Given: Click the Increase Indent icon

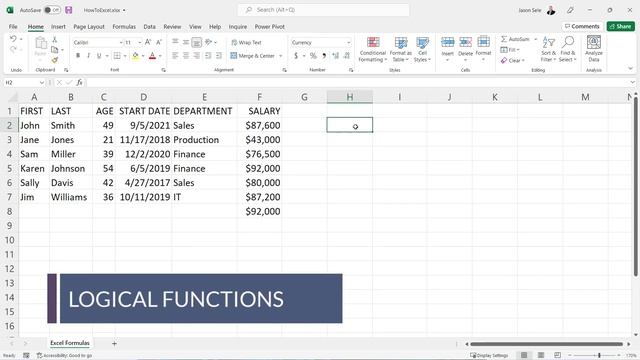Looking at the screenshot, I should pos(219,56).
